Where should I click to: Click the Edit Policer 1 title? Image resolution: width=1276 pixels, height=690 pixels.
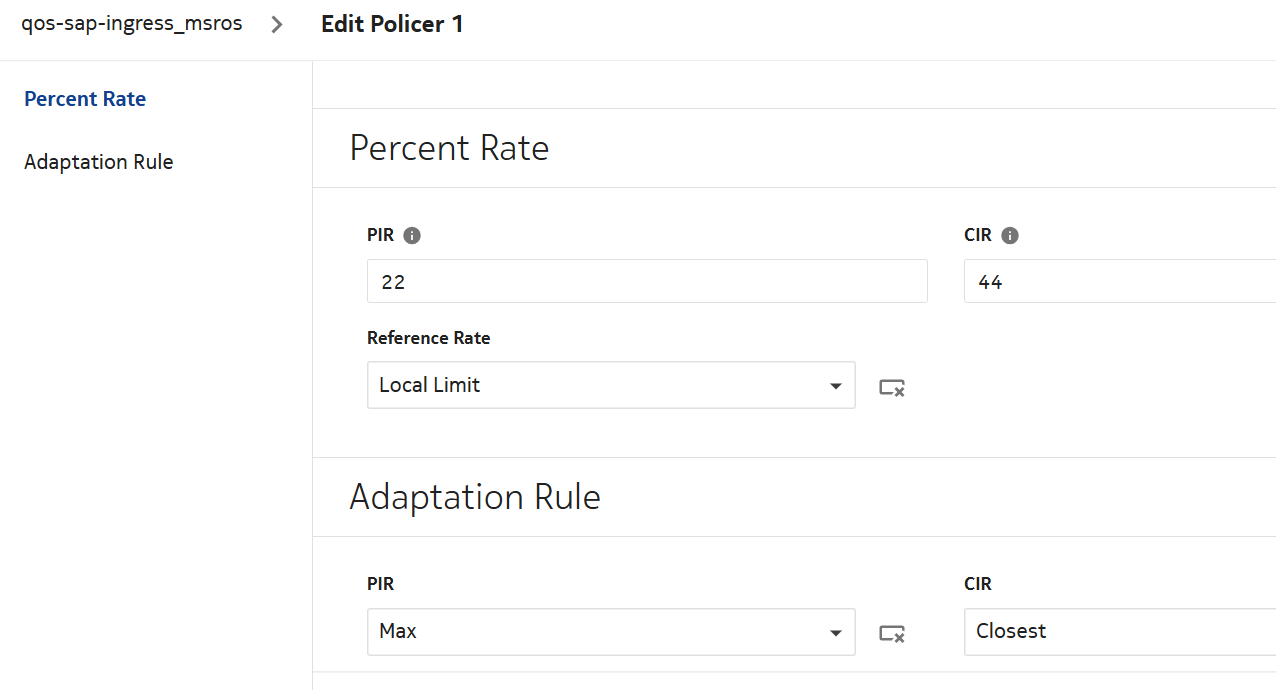pyautogui.click(x=392, y=25)
